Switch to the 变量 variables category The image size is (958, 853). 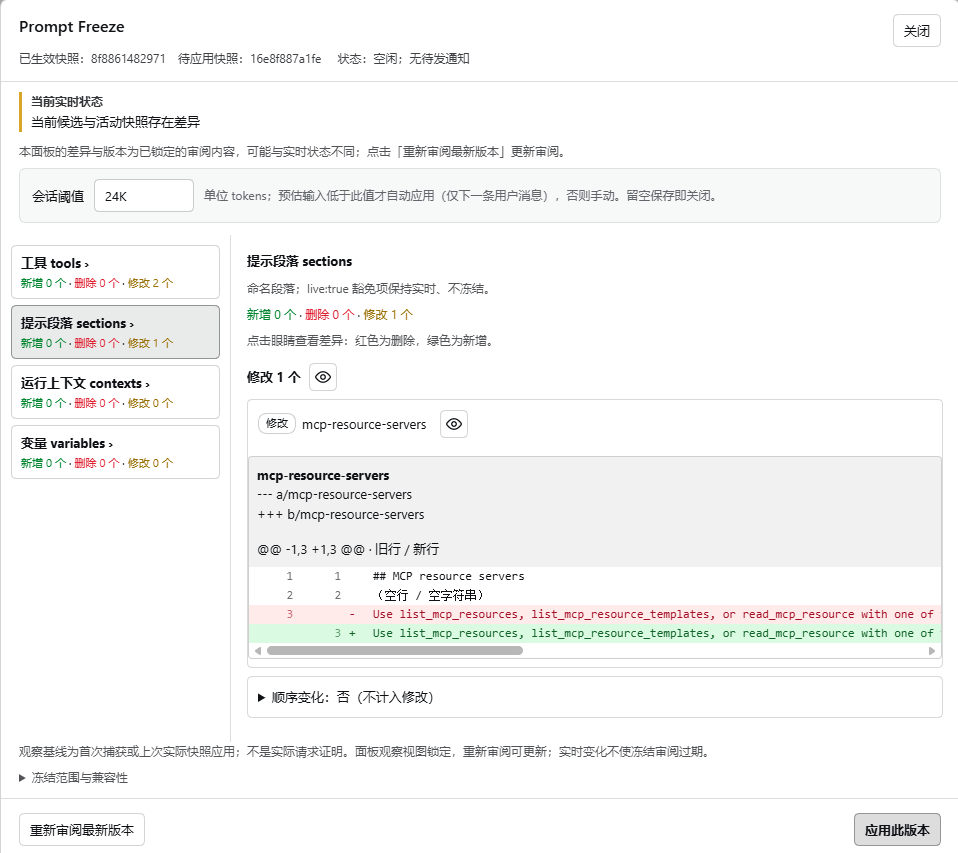coord(115,452)
